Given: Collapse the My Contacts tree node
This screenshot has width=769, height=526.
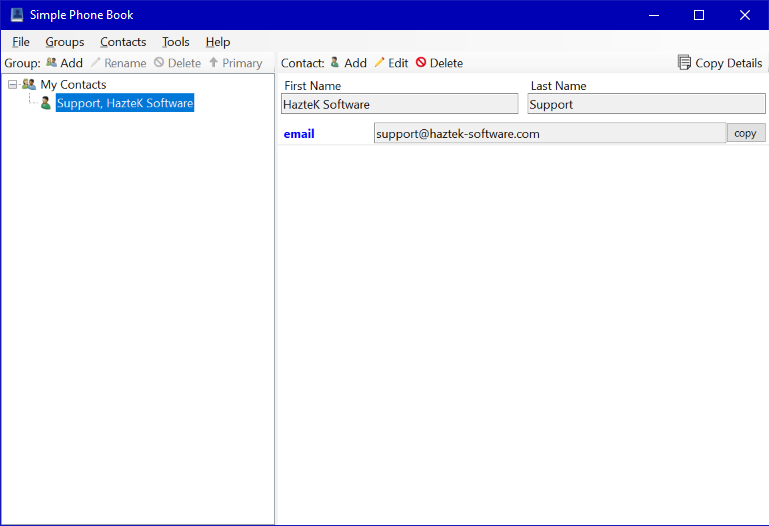Looking at the screenshot, I should [x=12, y=85].
